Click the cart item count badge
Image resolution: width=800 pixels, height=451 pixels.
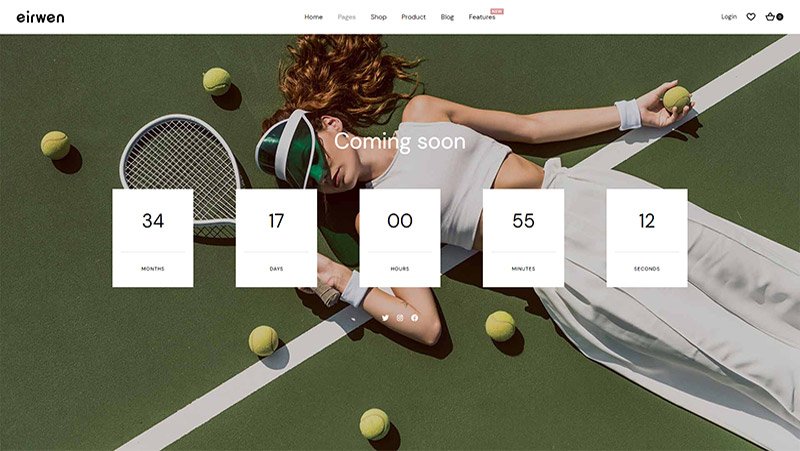click(780, 17)
